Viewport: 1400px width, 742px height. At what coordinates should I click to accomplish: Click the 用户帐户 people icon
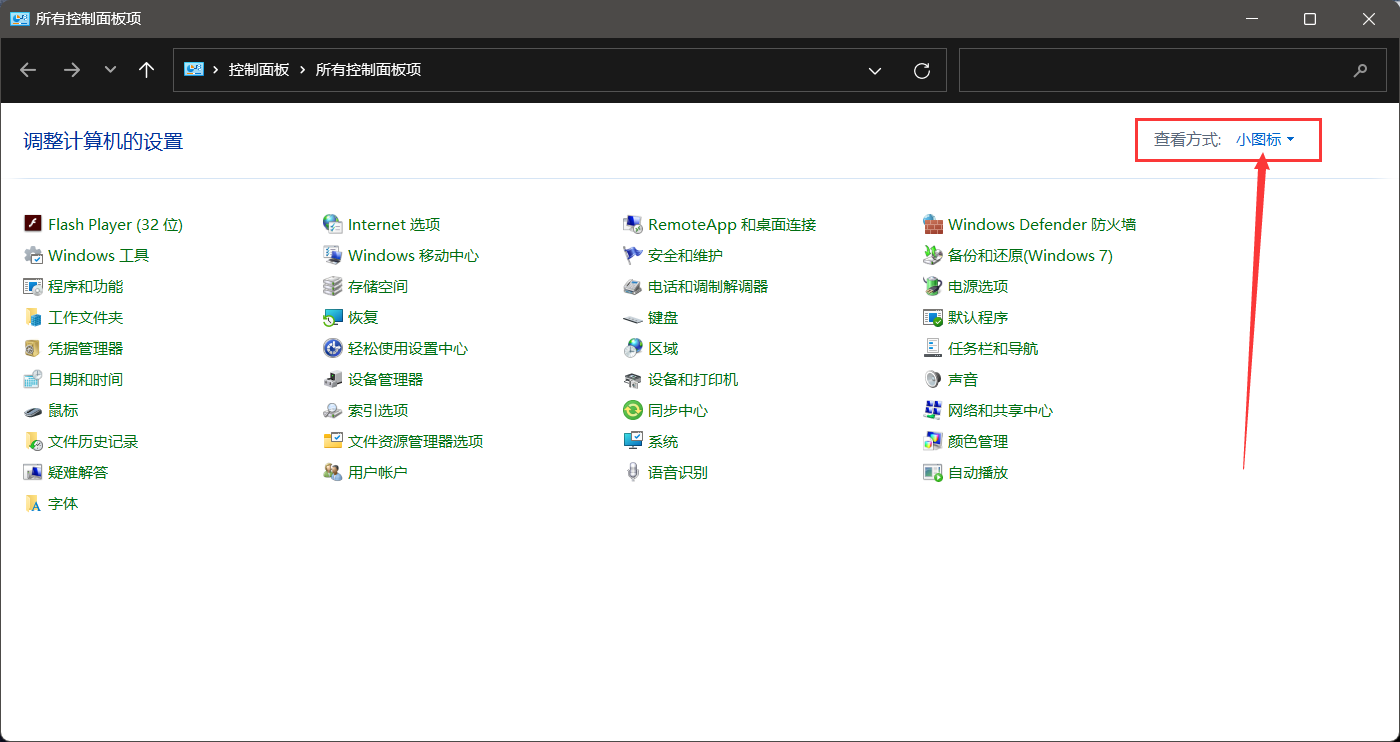pos(333,472)
